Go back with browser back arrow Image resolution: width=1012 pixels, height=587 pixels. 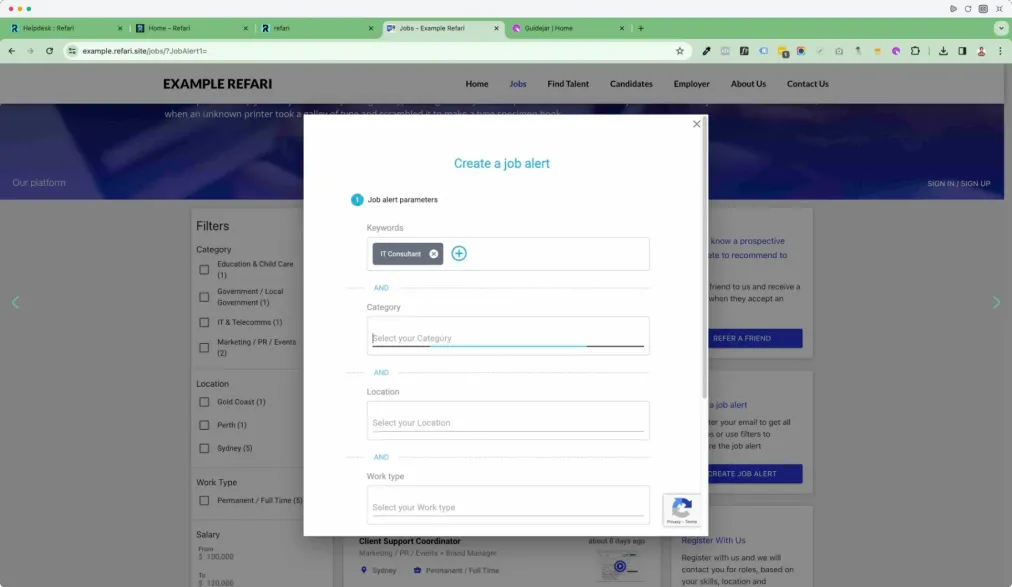[x=12, y=51]
